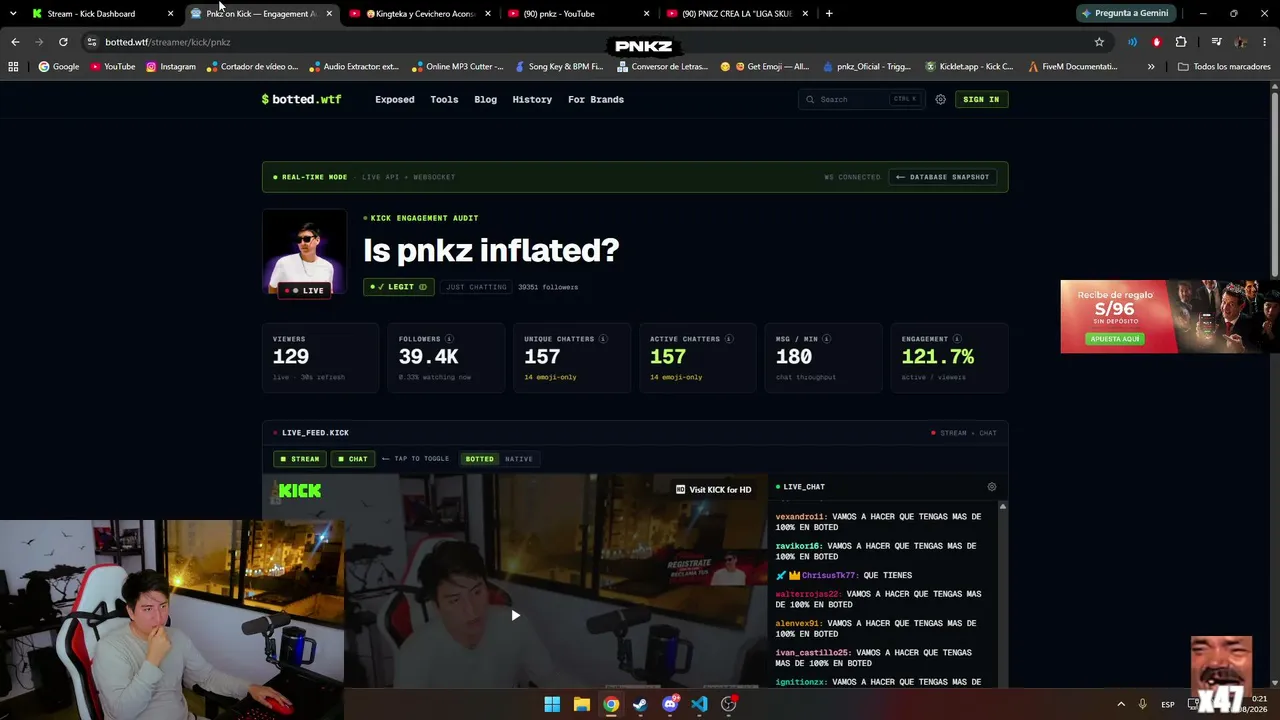
Task: Open the For Brands page
Action: click(x=596, y=99)
